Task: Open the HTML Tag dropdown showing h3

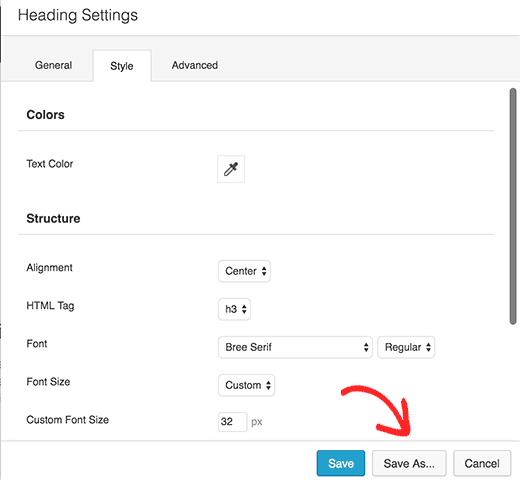Action: click(x=234, y=309)
